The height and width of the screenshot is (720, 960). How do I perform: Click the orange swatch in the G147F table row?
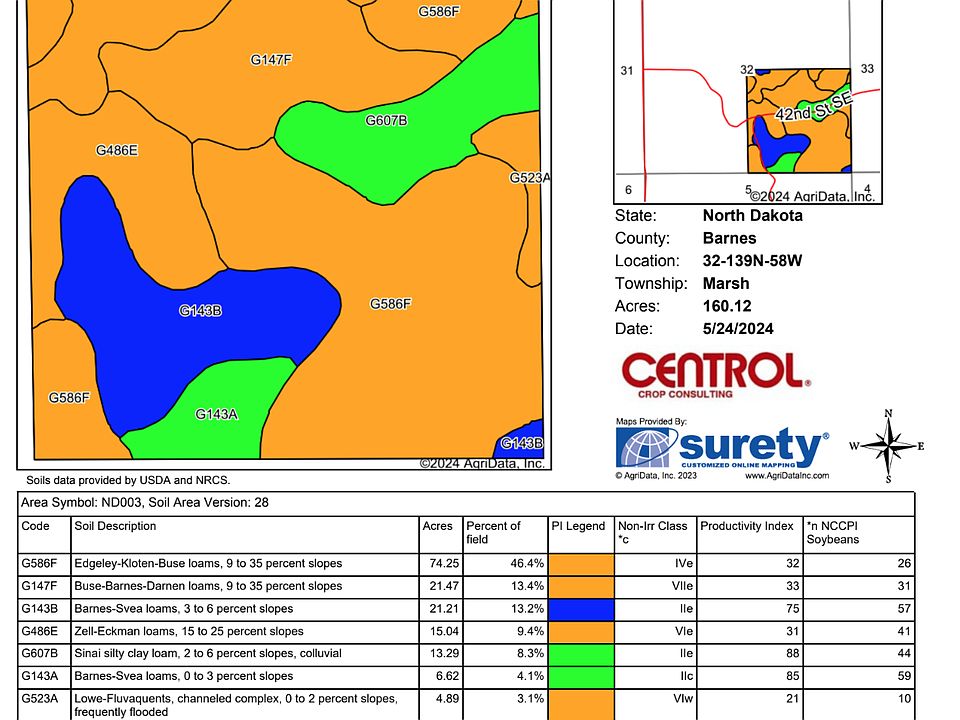(x=580, y=586)
